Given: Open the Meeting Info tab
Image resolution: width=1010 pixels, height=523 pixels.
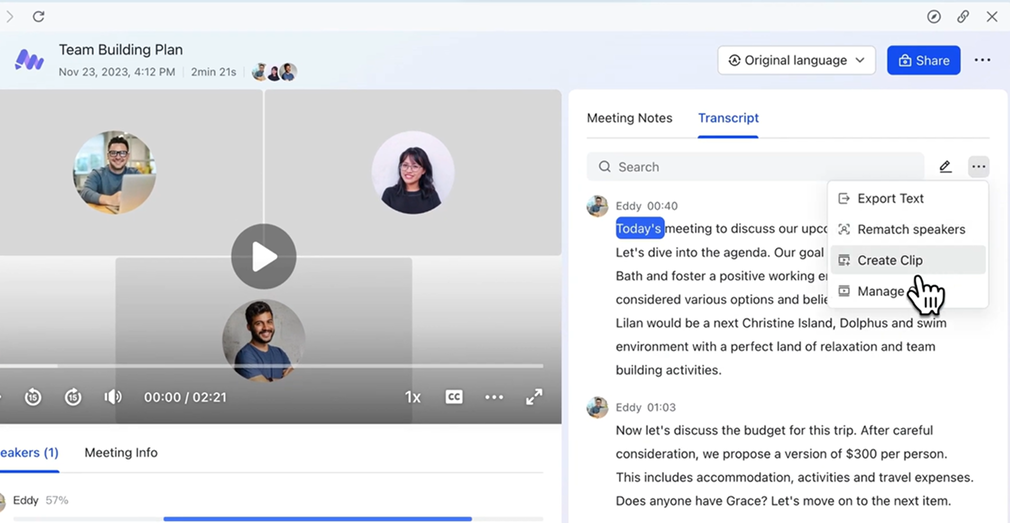Looking at the screenshot, I should coord(121,453).
